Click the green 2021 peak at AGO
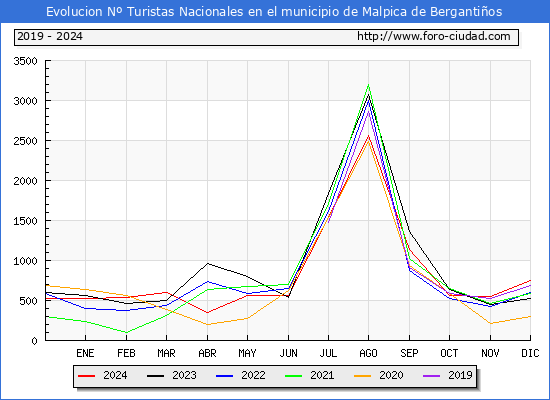 [x=368, y=85]
